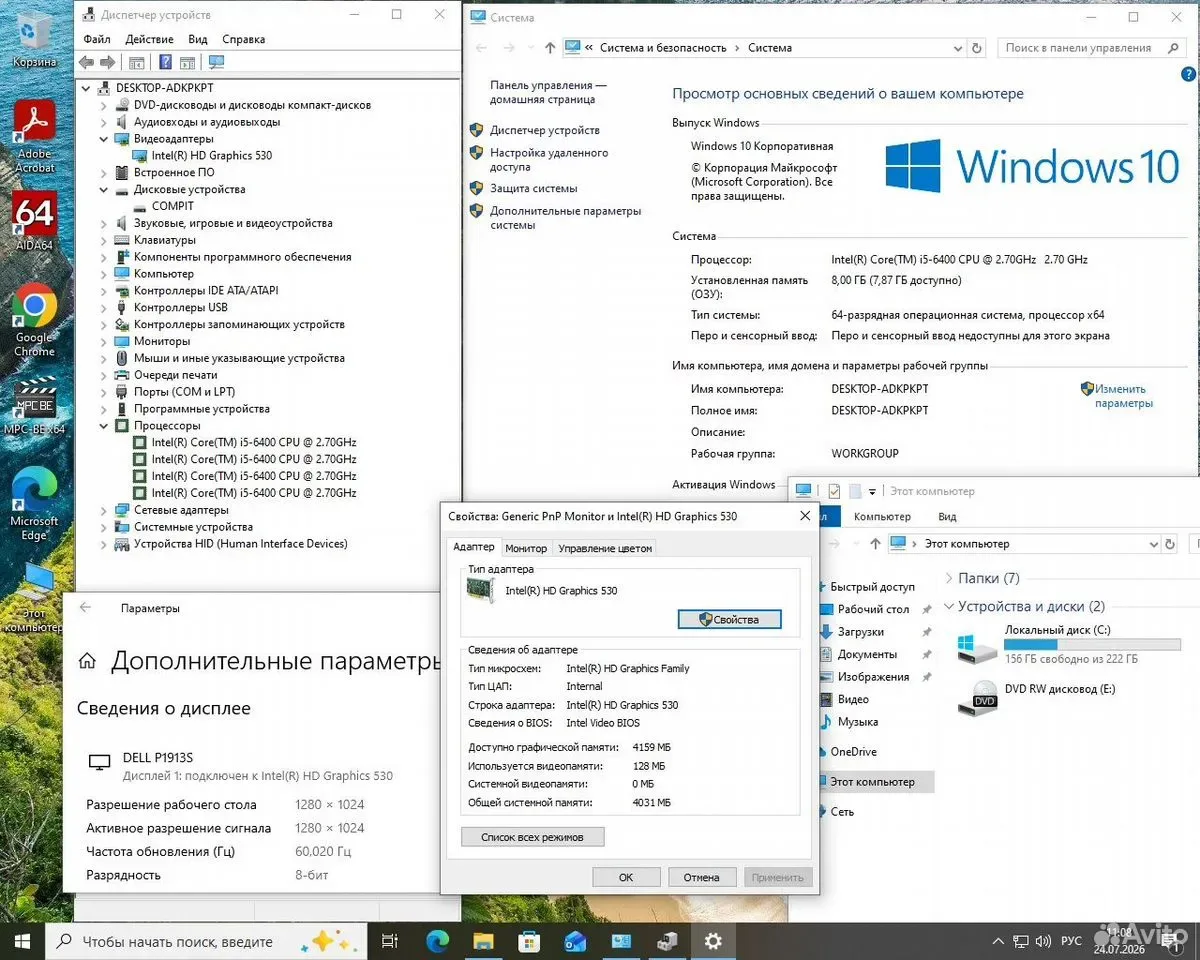Open the Adobe Acrobat desktop icon
This screenshot has height=960, width=1200.
pos(34,136)
